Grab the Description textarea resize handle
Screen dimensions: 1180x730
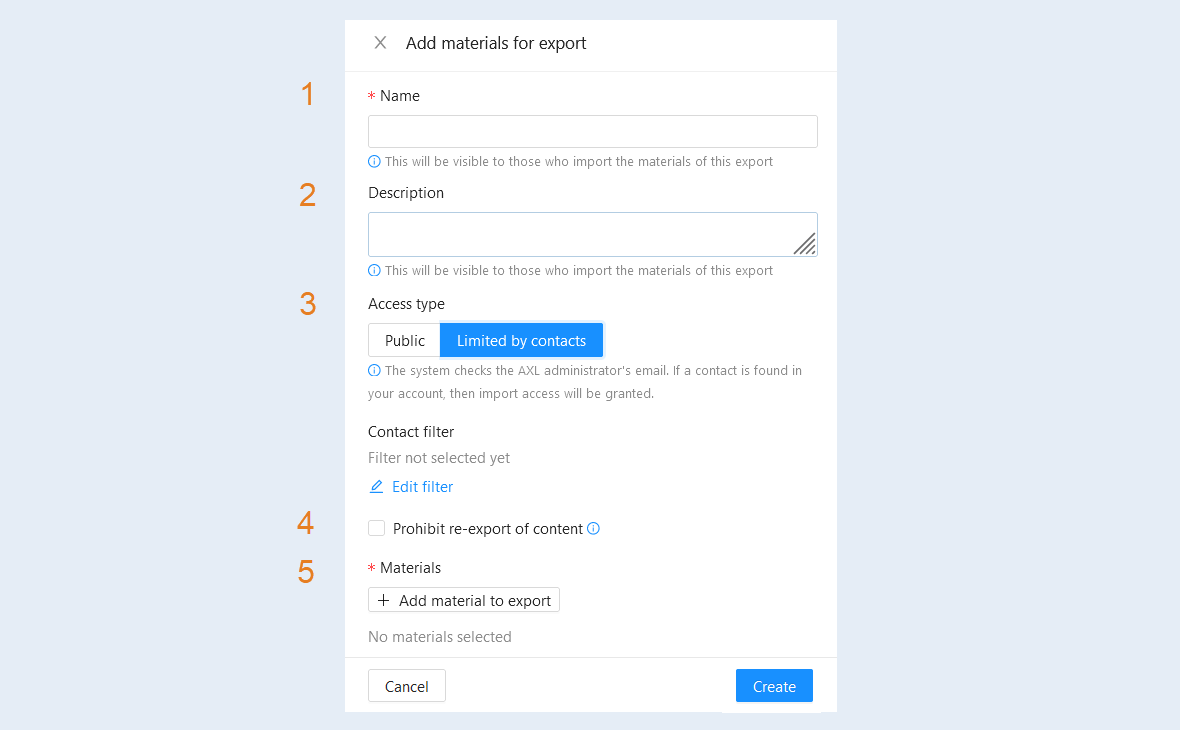tap(805, 245)
